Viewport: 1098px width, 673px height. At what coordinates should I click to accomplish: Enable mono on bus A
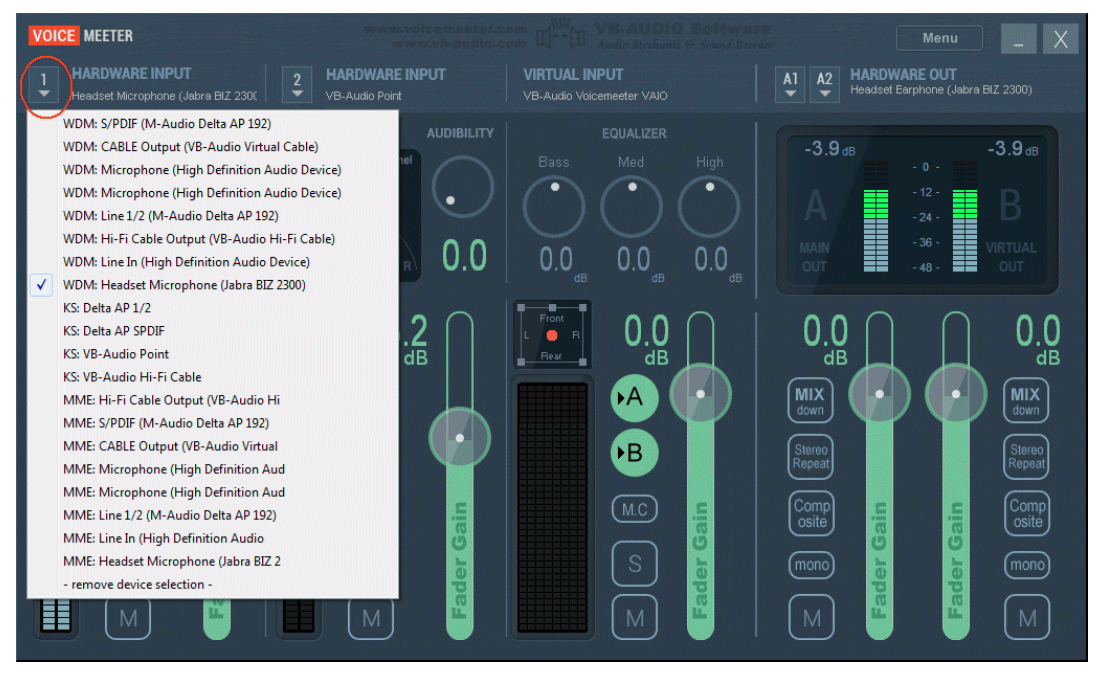coord(812,565)
